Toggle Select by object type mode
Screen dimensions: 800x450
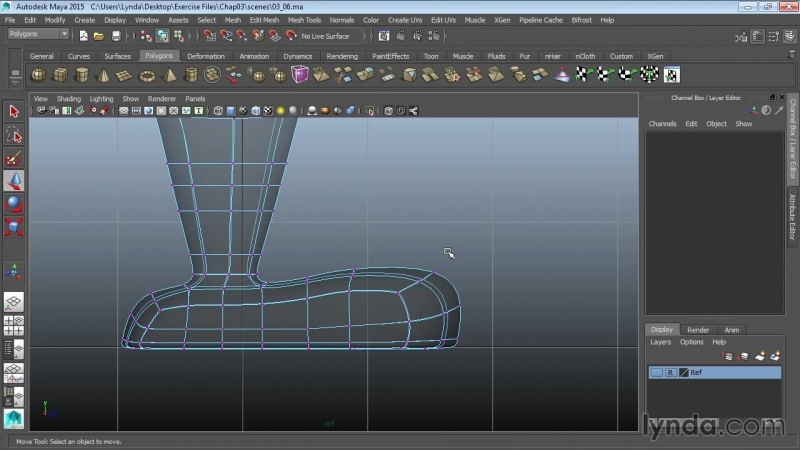162,36
